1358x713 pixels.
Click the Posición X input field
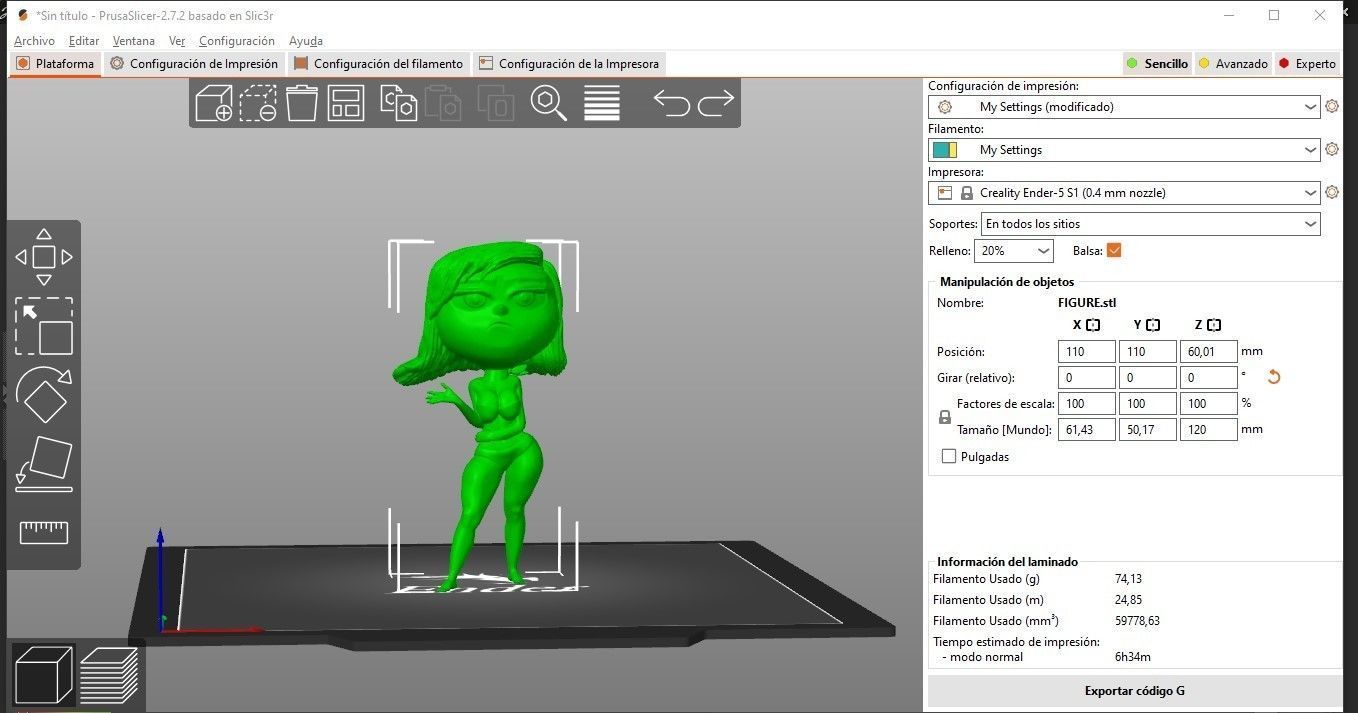1087,352
